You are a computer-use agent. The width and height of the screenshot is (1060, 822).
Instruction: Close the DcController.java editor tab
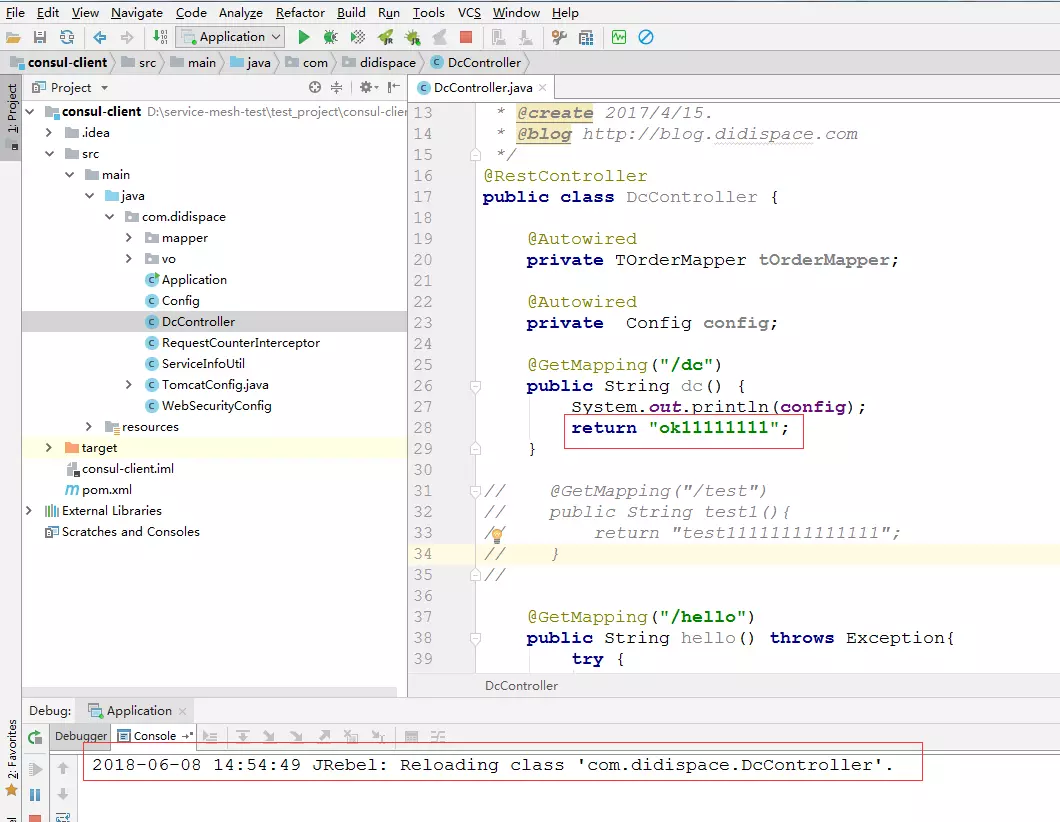click(542, 88)
